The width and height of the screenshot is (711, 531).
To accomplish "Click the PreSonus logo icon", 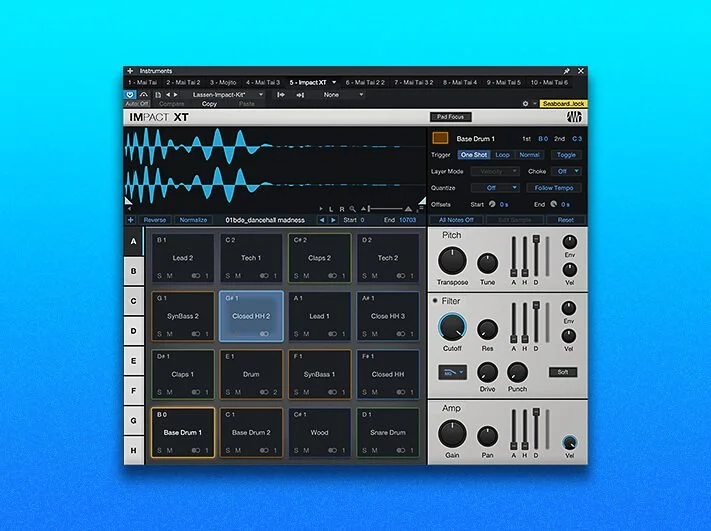I will pyautogui.click(x=574, y=117).
